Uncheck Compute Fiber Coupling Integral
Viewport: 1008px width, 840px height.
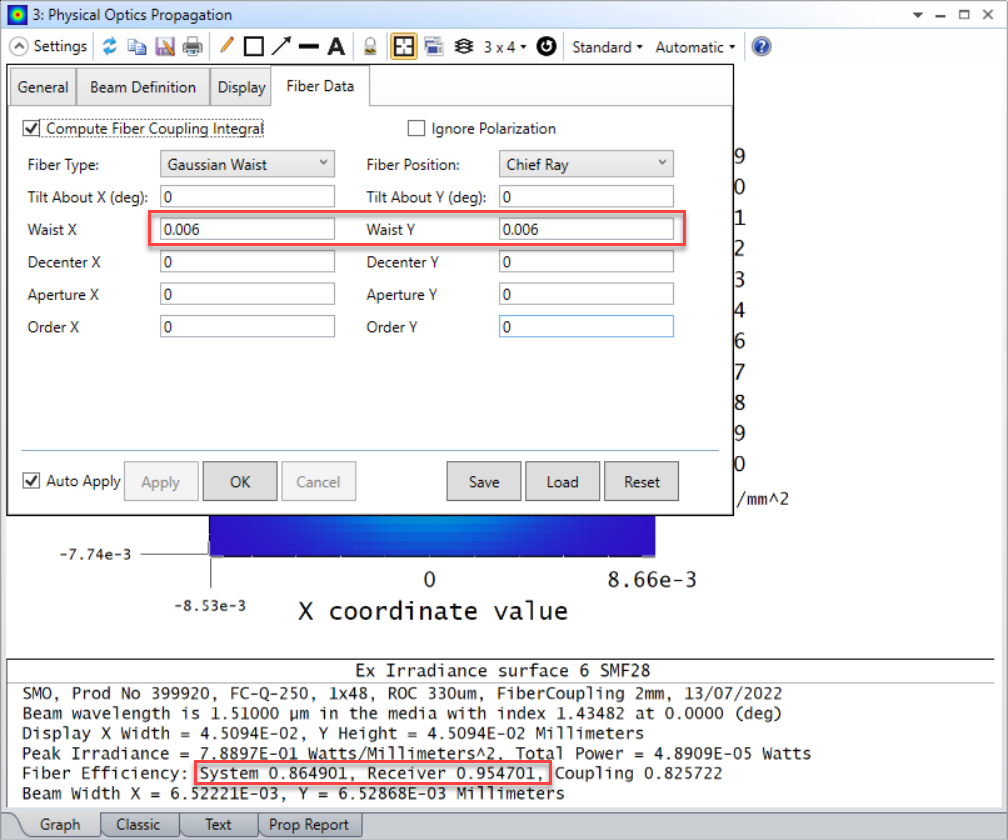point(30,128)
